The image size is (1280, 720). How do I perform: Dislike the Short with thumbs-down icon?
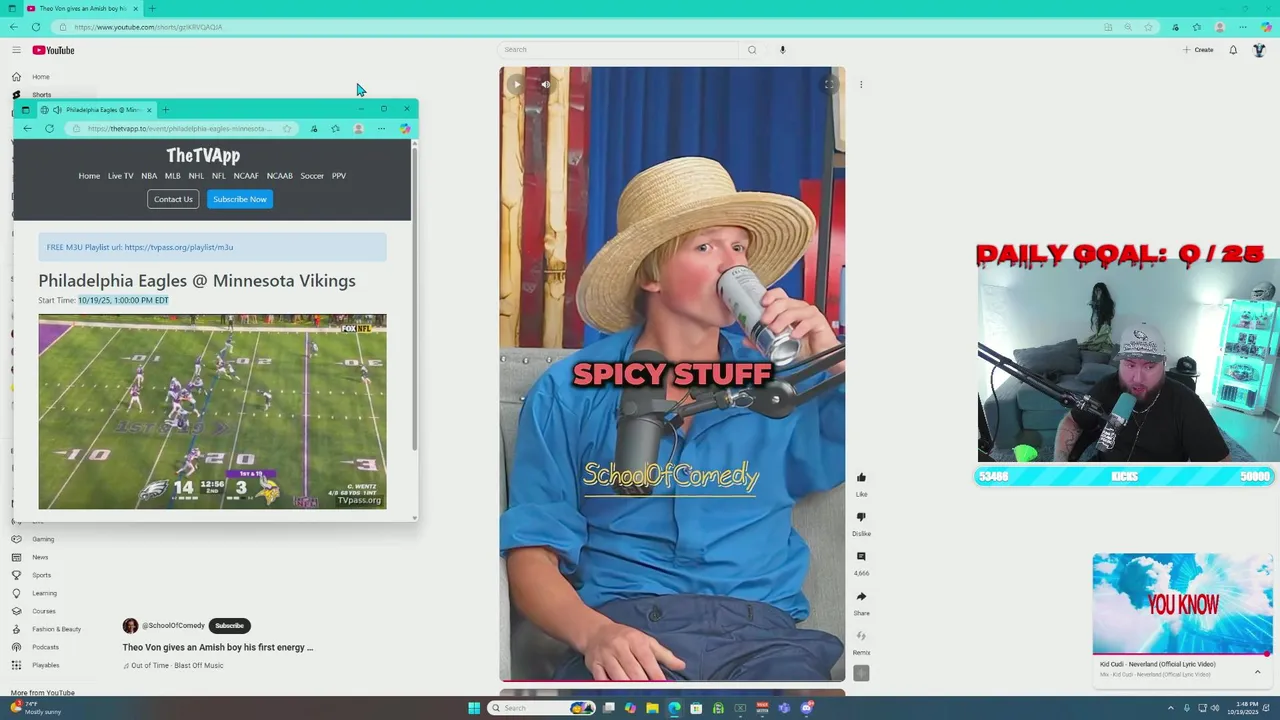coord(861,517)
